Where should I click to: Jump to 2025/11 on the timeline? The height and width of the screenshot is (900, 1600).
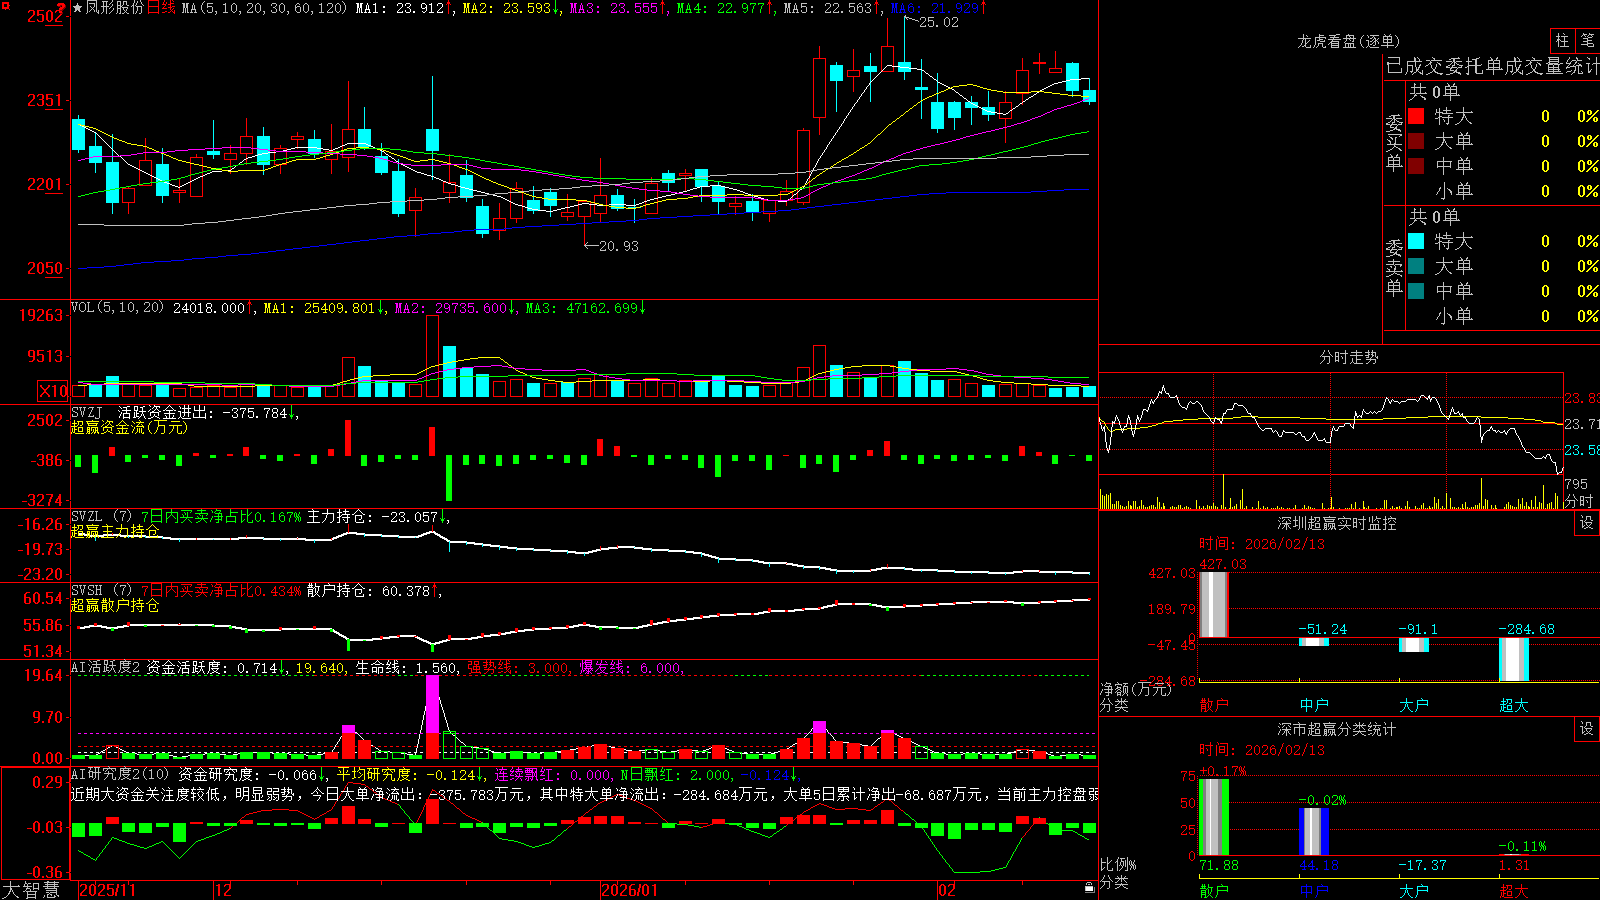click(107, 890)
